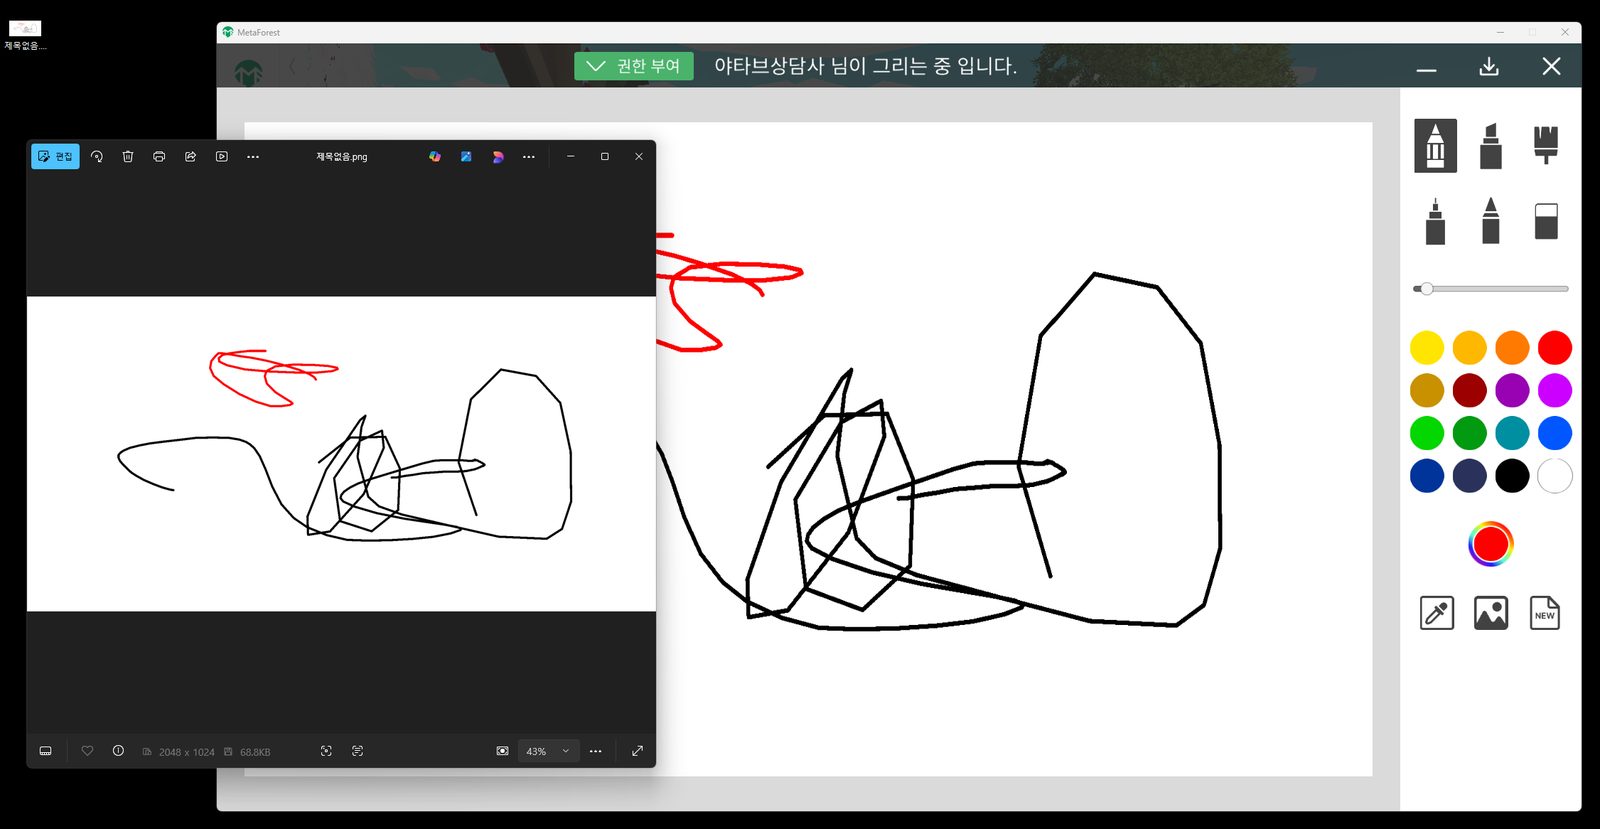Open more options beside the 43% zoom dropdown
The image size is (1600, 829).
click(x=596, y=751)
